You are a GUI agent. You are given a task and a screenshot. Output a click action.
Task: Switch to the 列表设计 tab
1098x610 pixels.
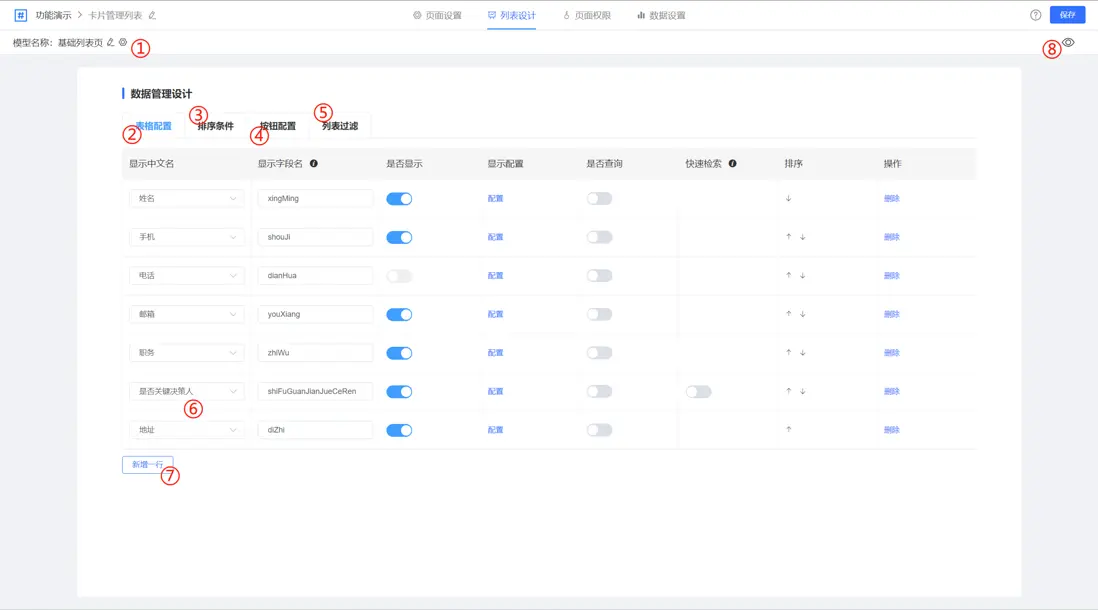[x=512, y=15]
